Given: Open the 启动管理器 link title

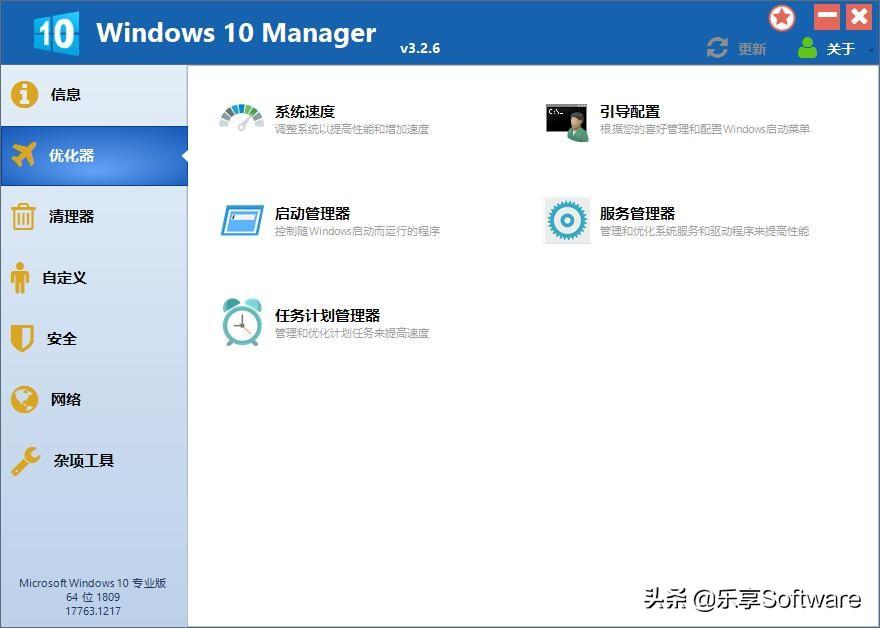Looking at the screenshot, I should (312, 213).
